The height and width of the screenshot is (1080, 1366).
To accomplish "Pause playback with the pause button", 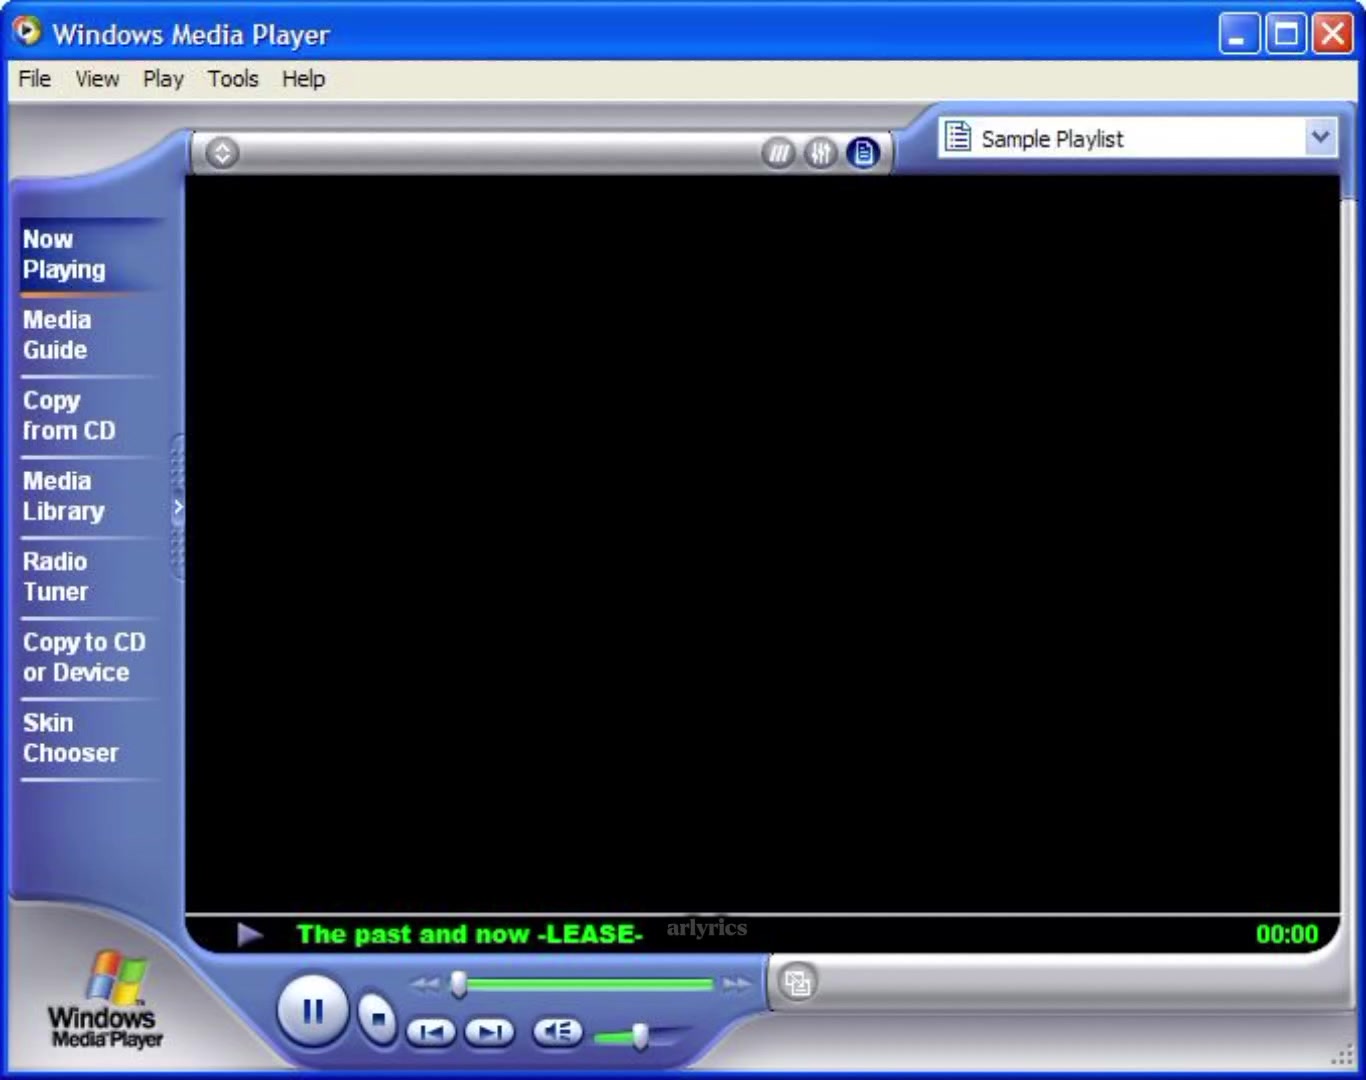I will [312, 1011].
